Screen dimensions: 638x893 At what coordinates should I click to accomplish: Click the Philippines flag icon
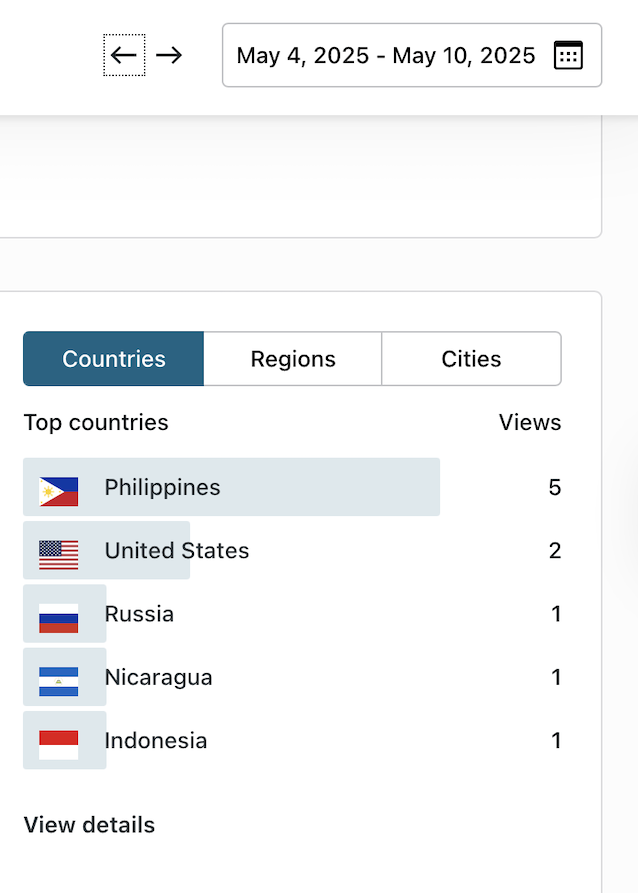(x=59, y=490)
